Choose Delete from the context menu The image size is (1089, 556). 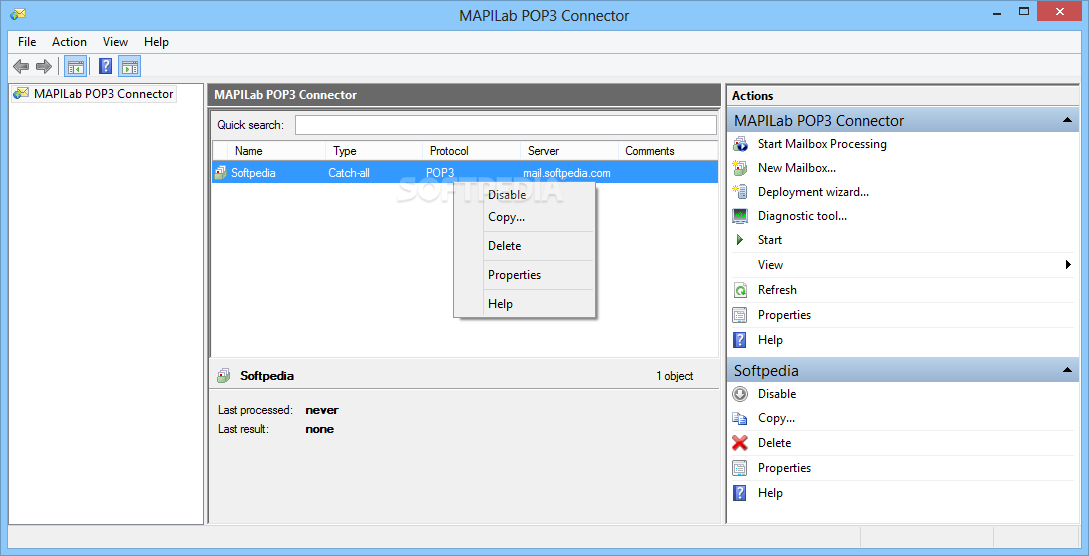point(524,246)
